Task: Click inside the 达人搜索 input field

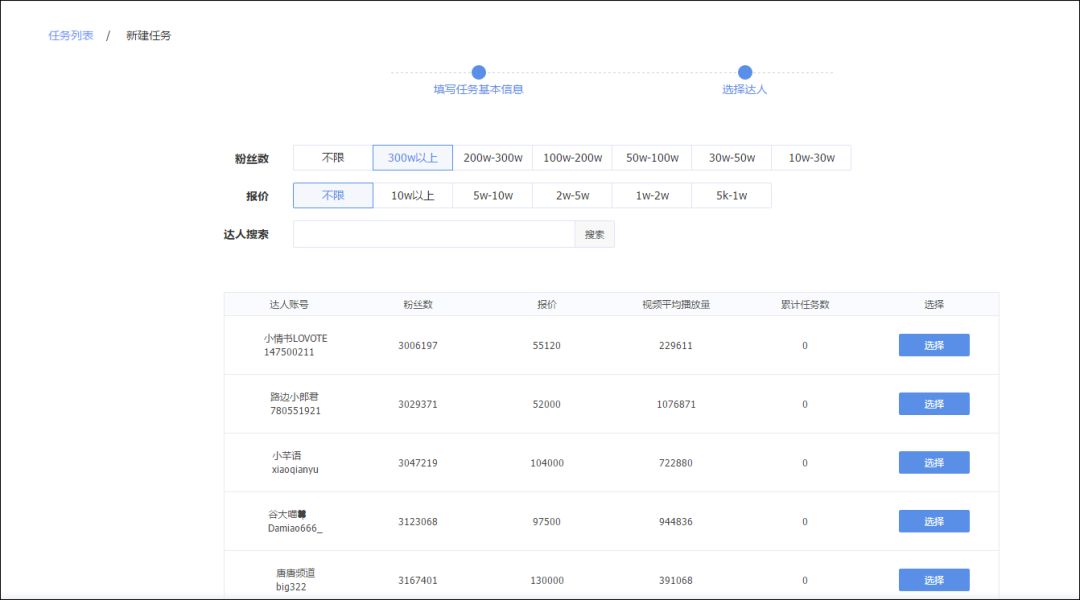Action: pyautogui.click(x=430, y=233)
